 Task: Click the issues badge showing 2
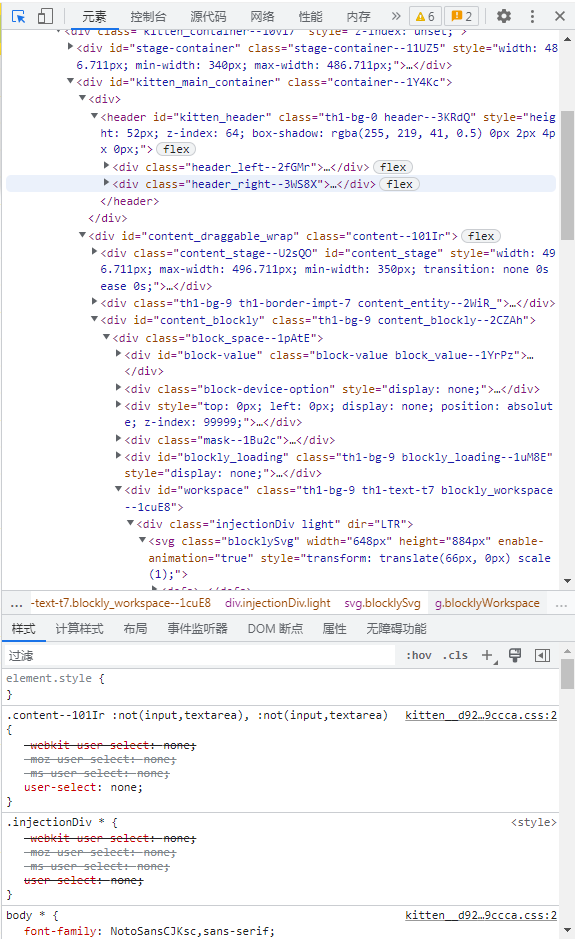click(x=462, y=16)
